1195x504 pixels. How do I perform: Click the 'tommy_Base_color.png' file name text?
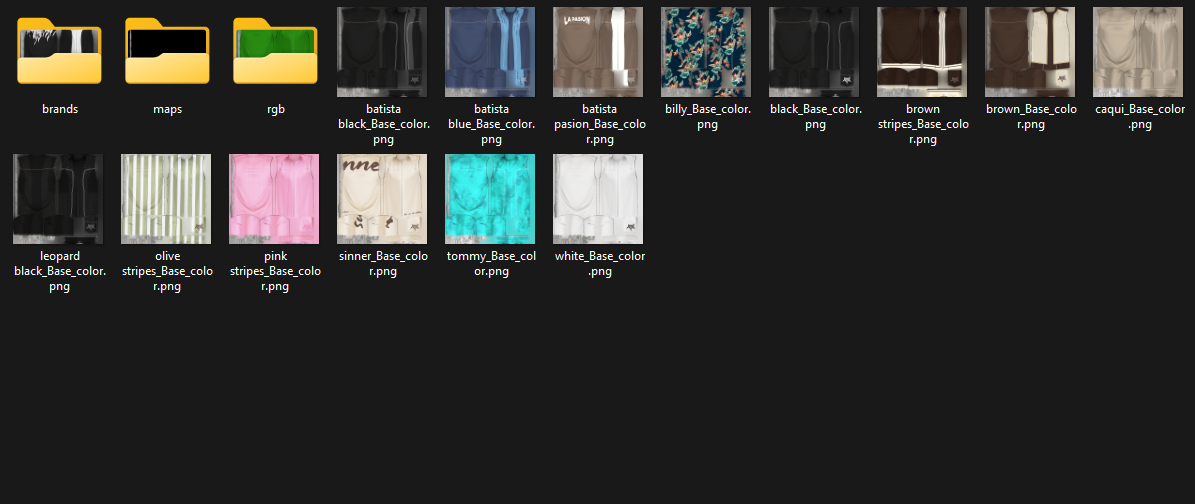[x=490, y=264]
